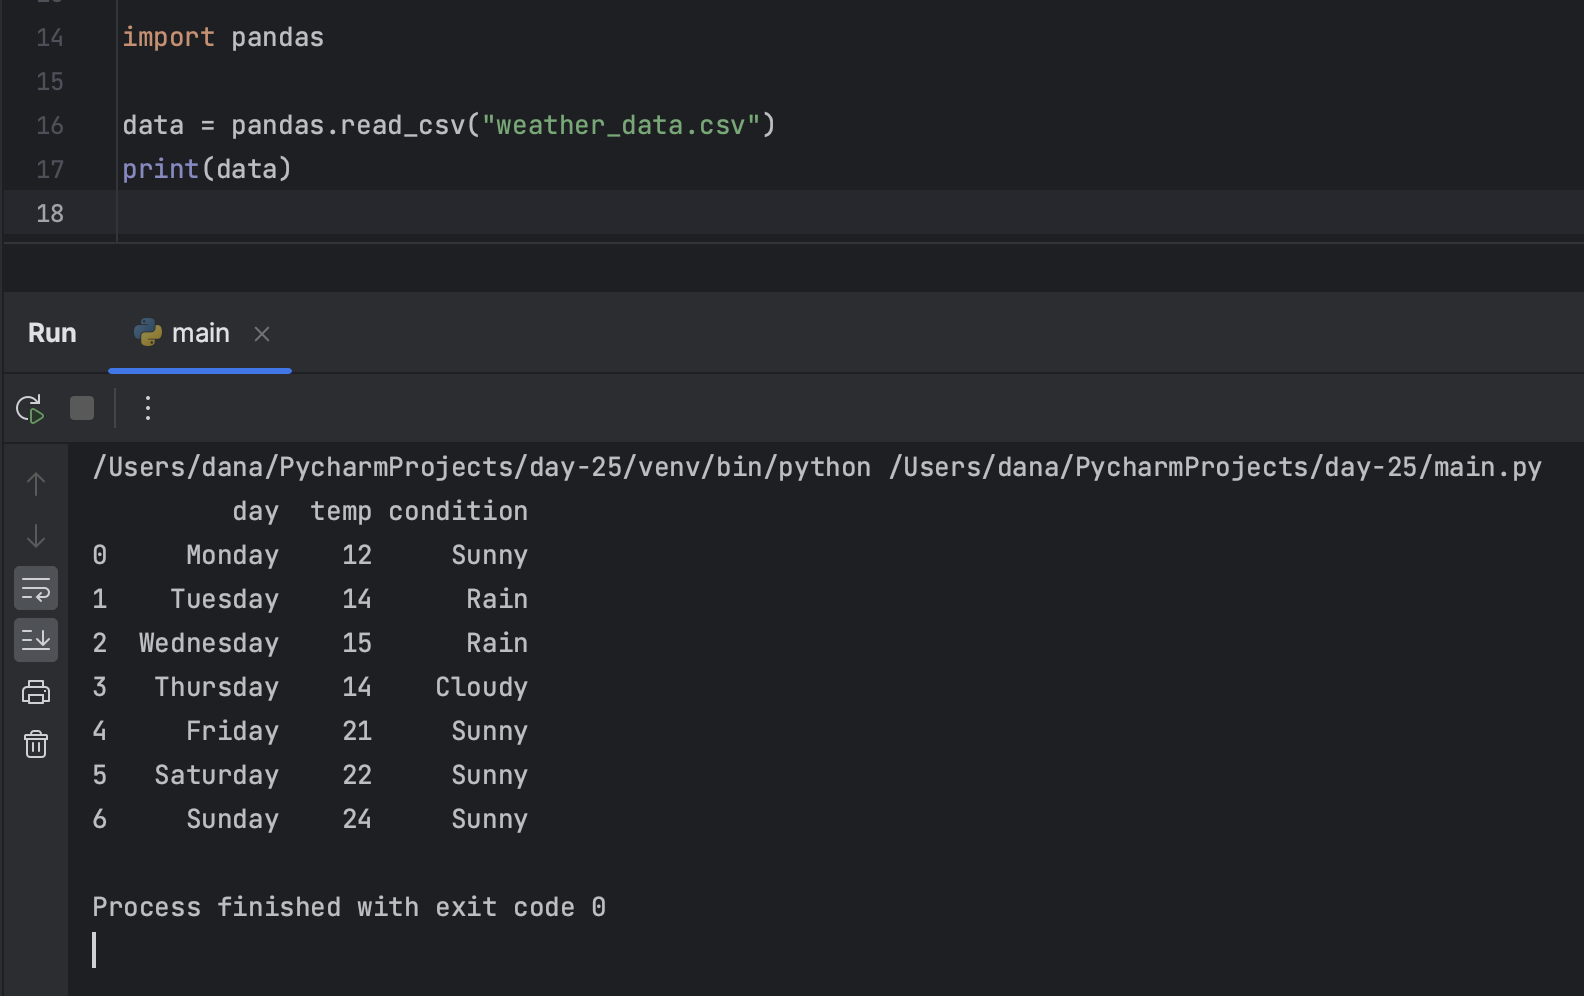Click the Python icon on main tab
Viewport: 1584px width, 996px height.
coord(148,333)
